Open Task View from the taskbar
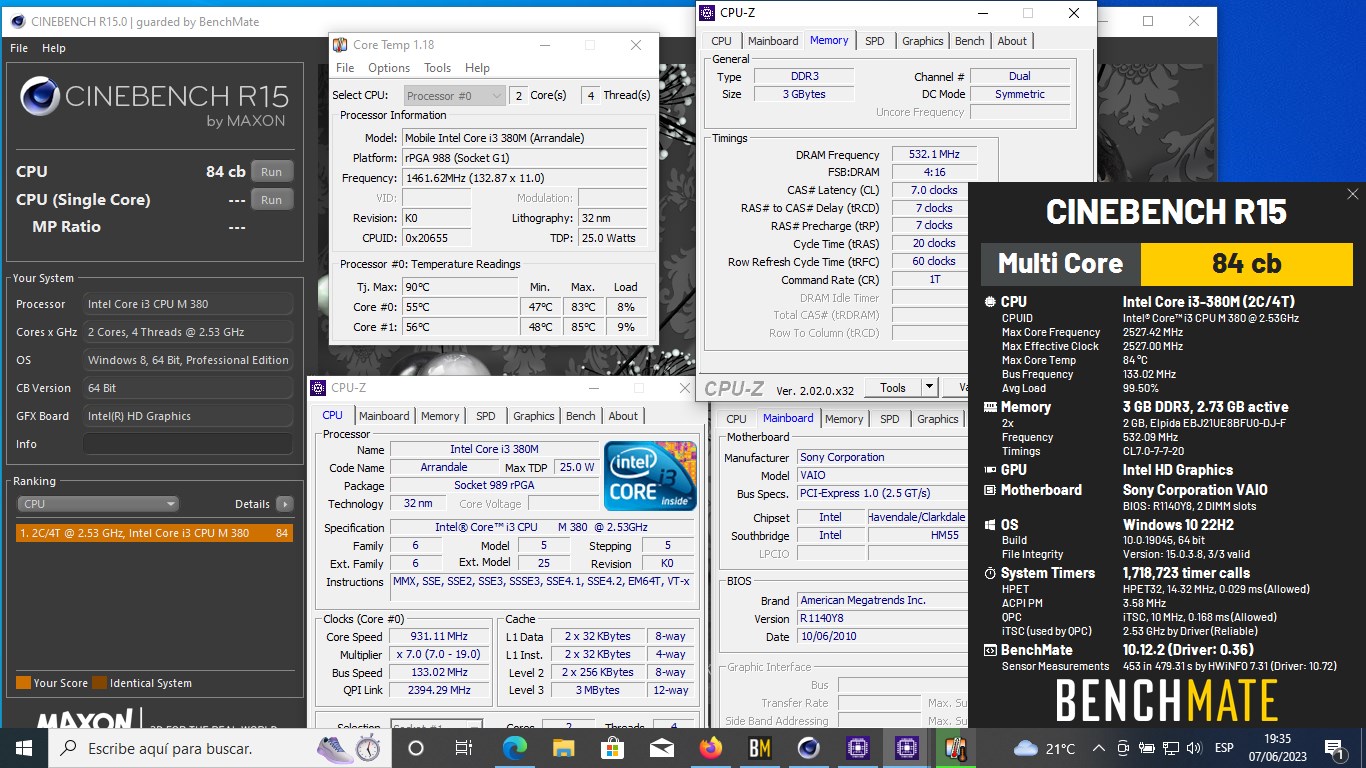 (x=464, y=748)
